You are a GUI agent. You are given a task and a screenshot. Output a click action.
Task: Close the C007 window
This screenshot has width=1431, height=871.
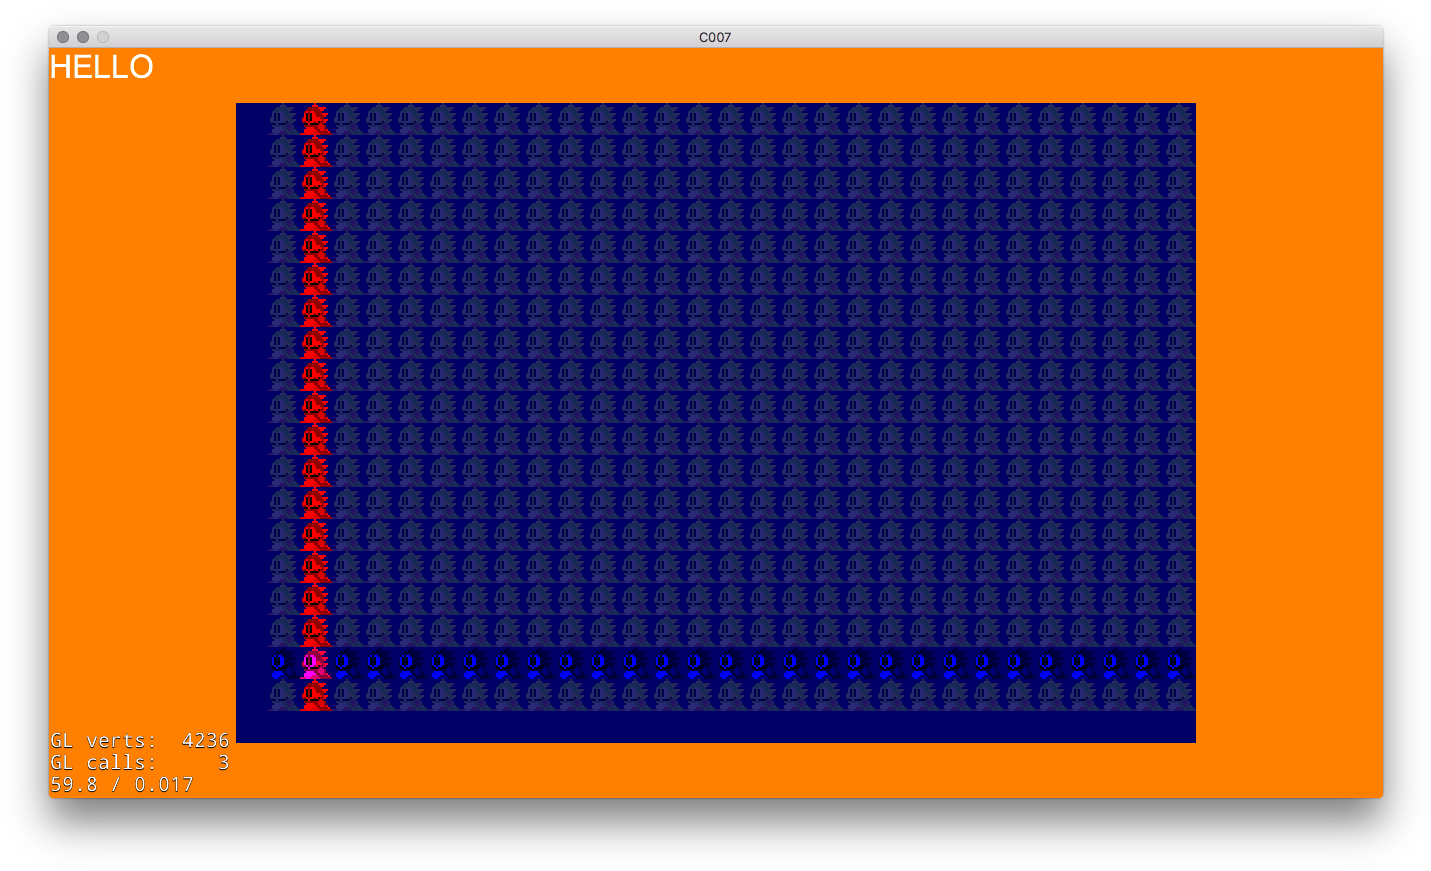(x=63, y=37)
